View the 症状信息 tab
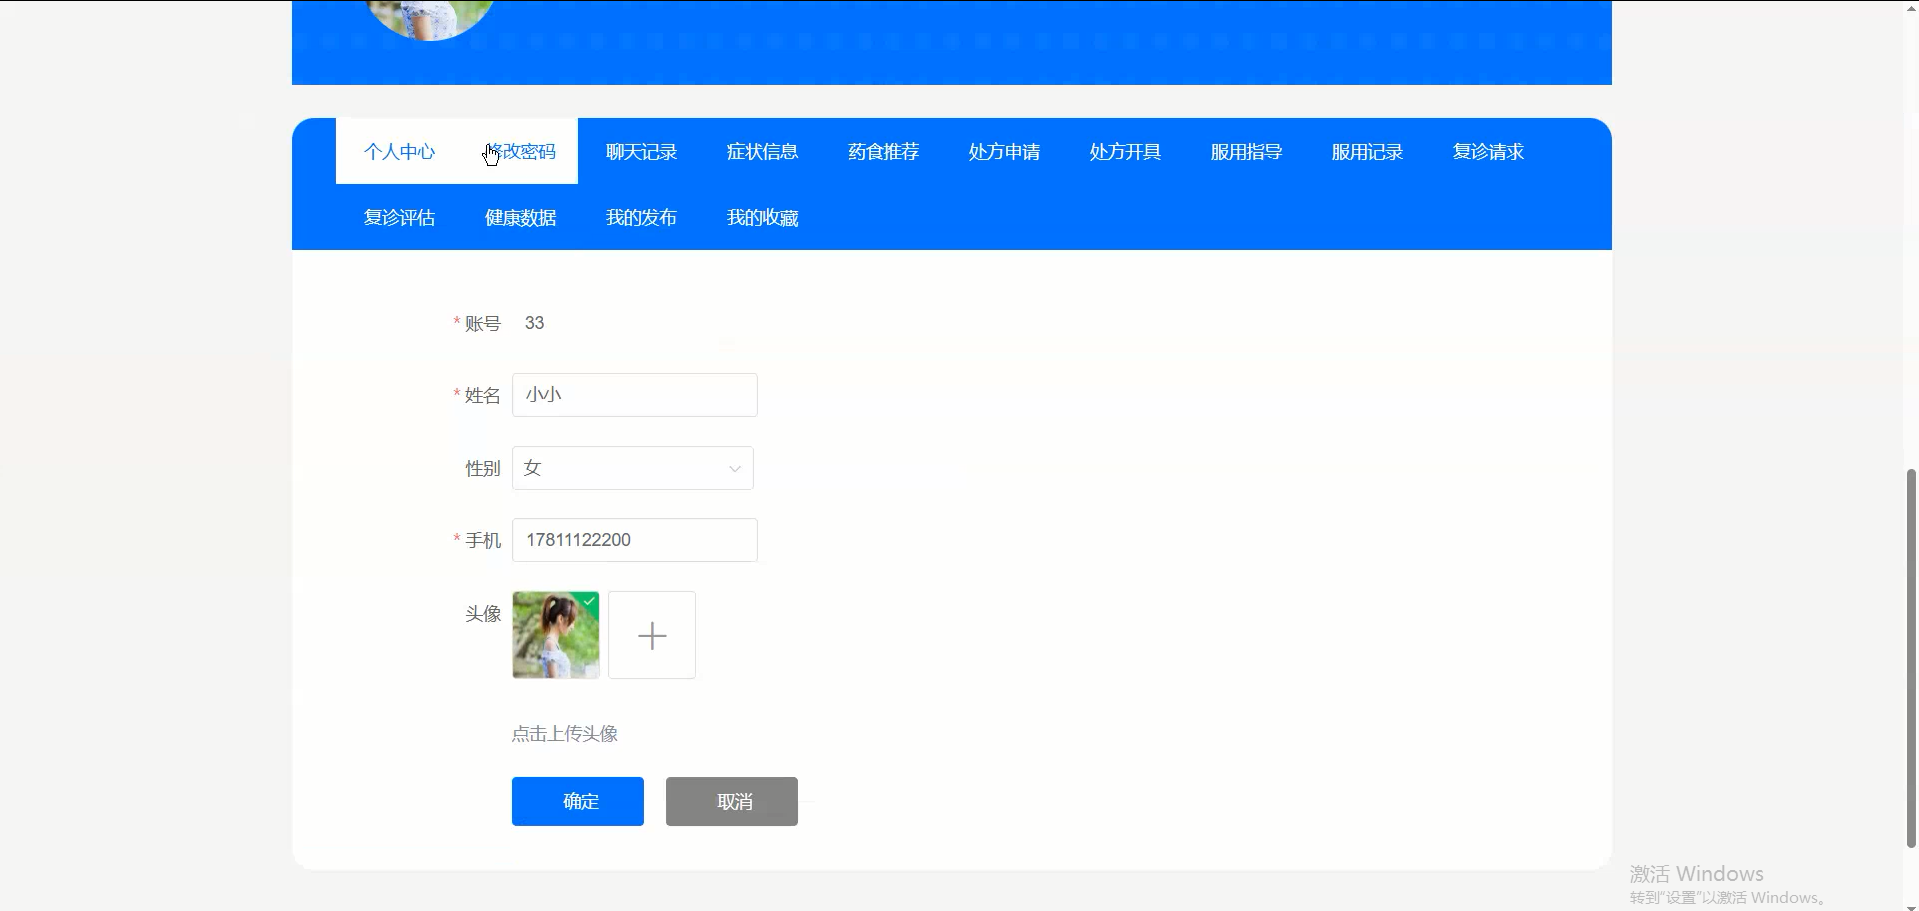The height and width of the screenshot is (911, 1919). [762, 151]
